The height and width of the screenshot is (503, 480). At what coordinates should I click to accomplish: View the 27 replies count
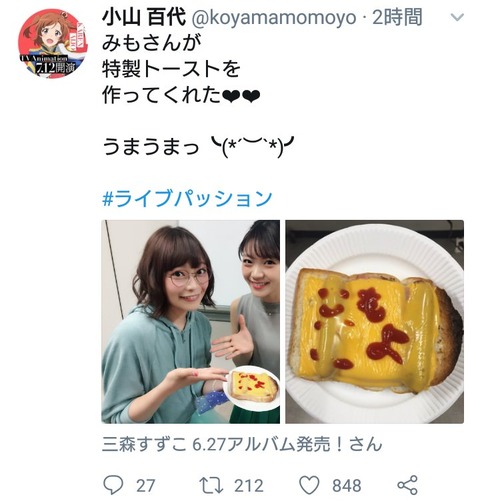pyautogui.click(x=146, y=486)
